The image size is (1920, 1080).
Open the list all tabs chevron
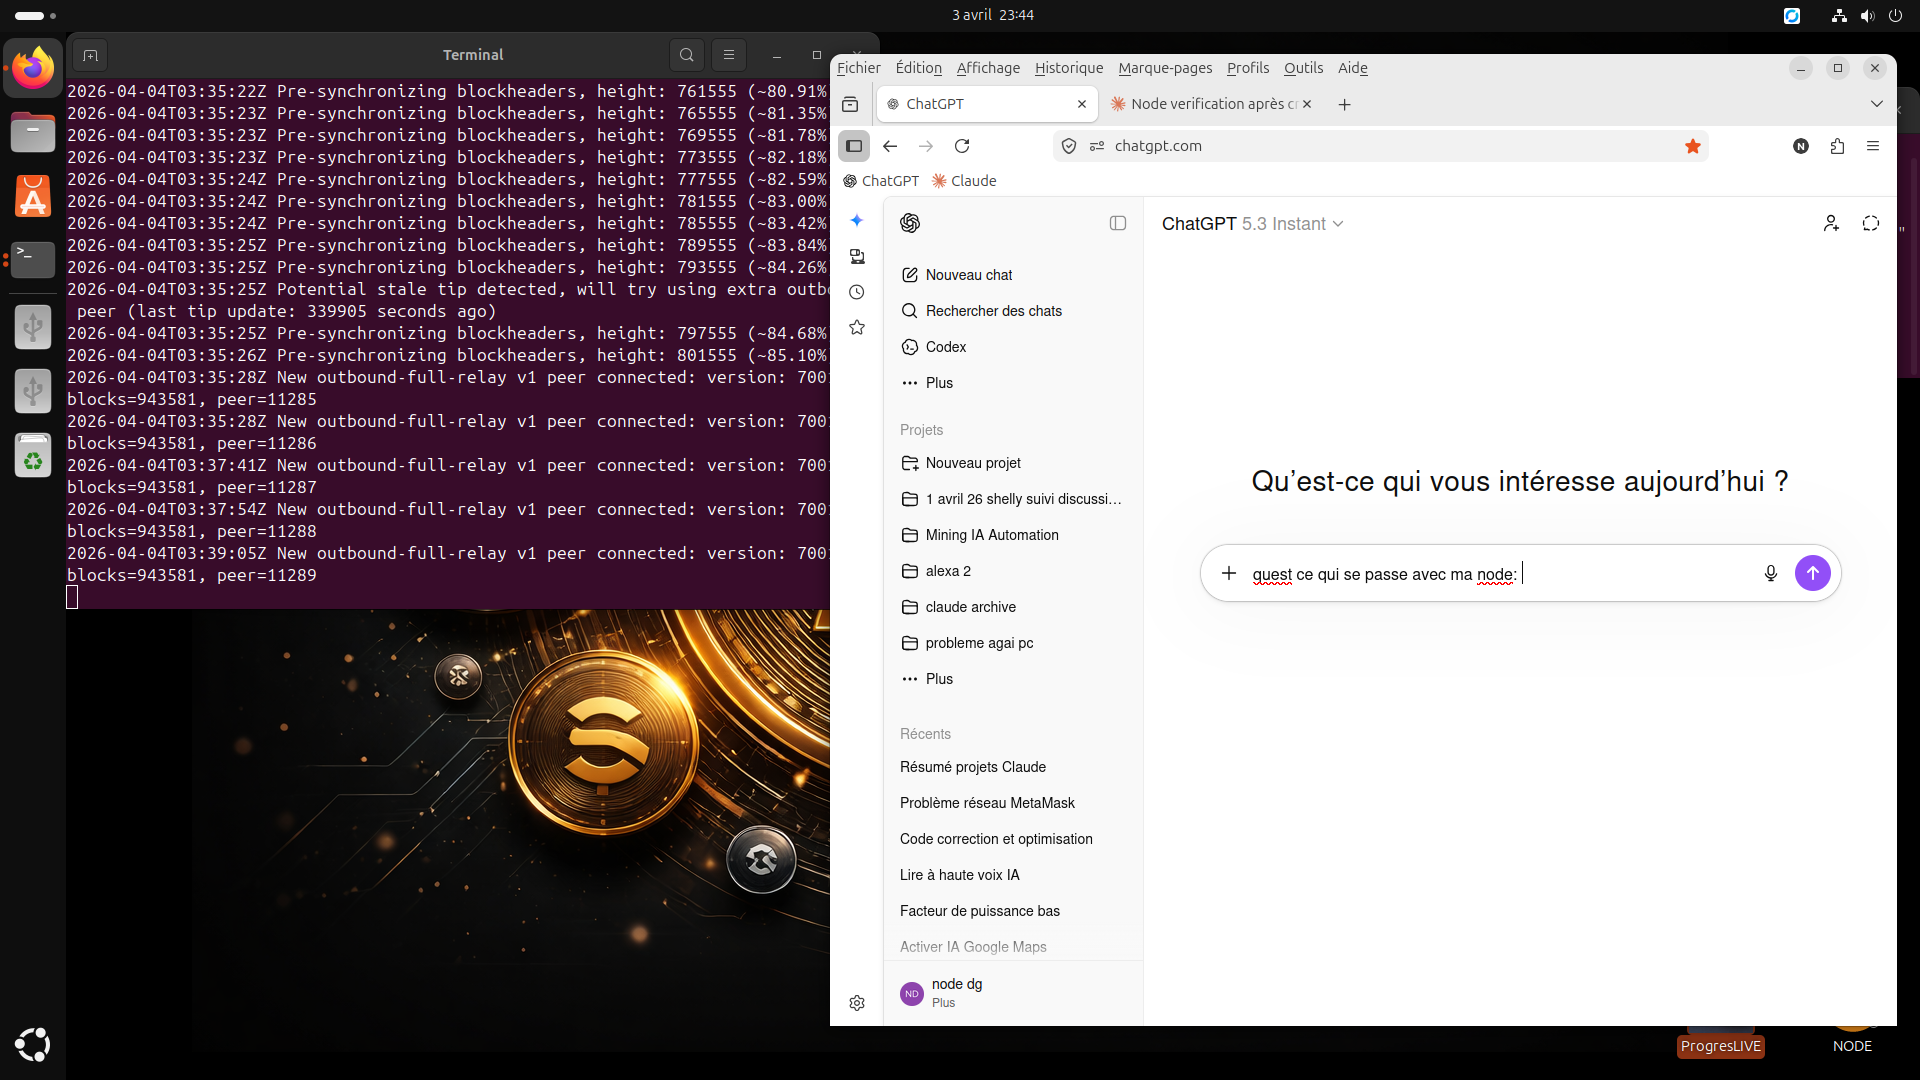[1876, 104]
